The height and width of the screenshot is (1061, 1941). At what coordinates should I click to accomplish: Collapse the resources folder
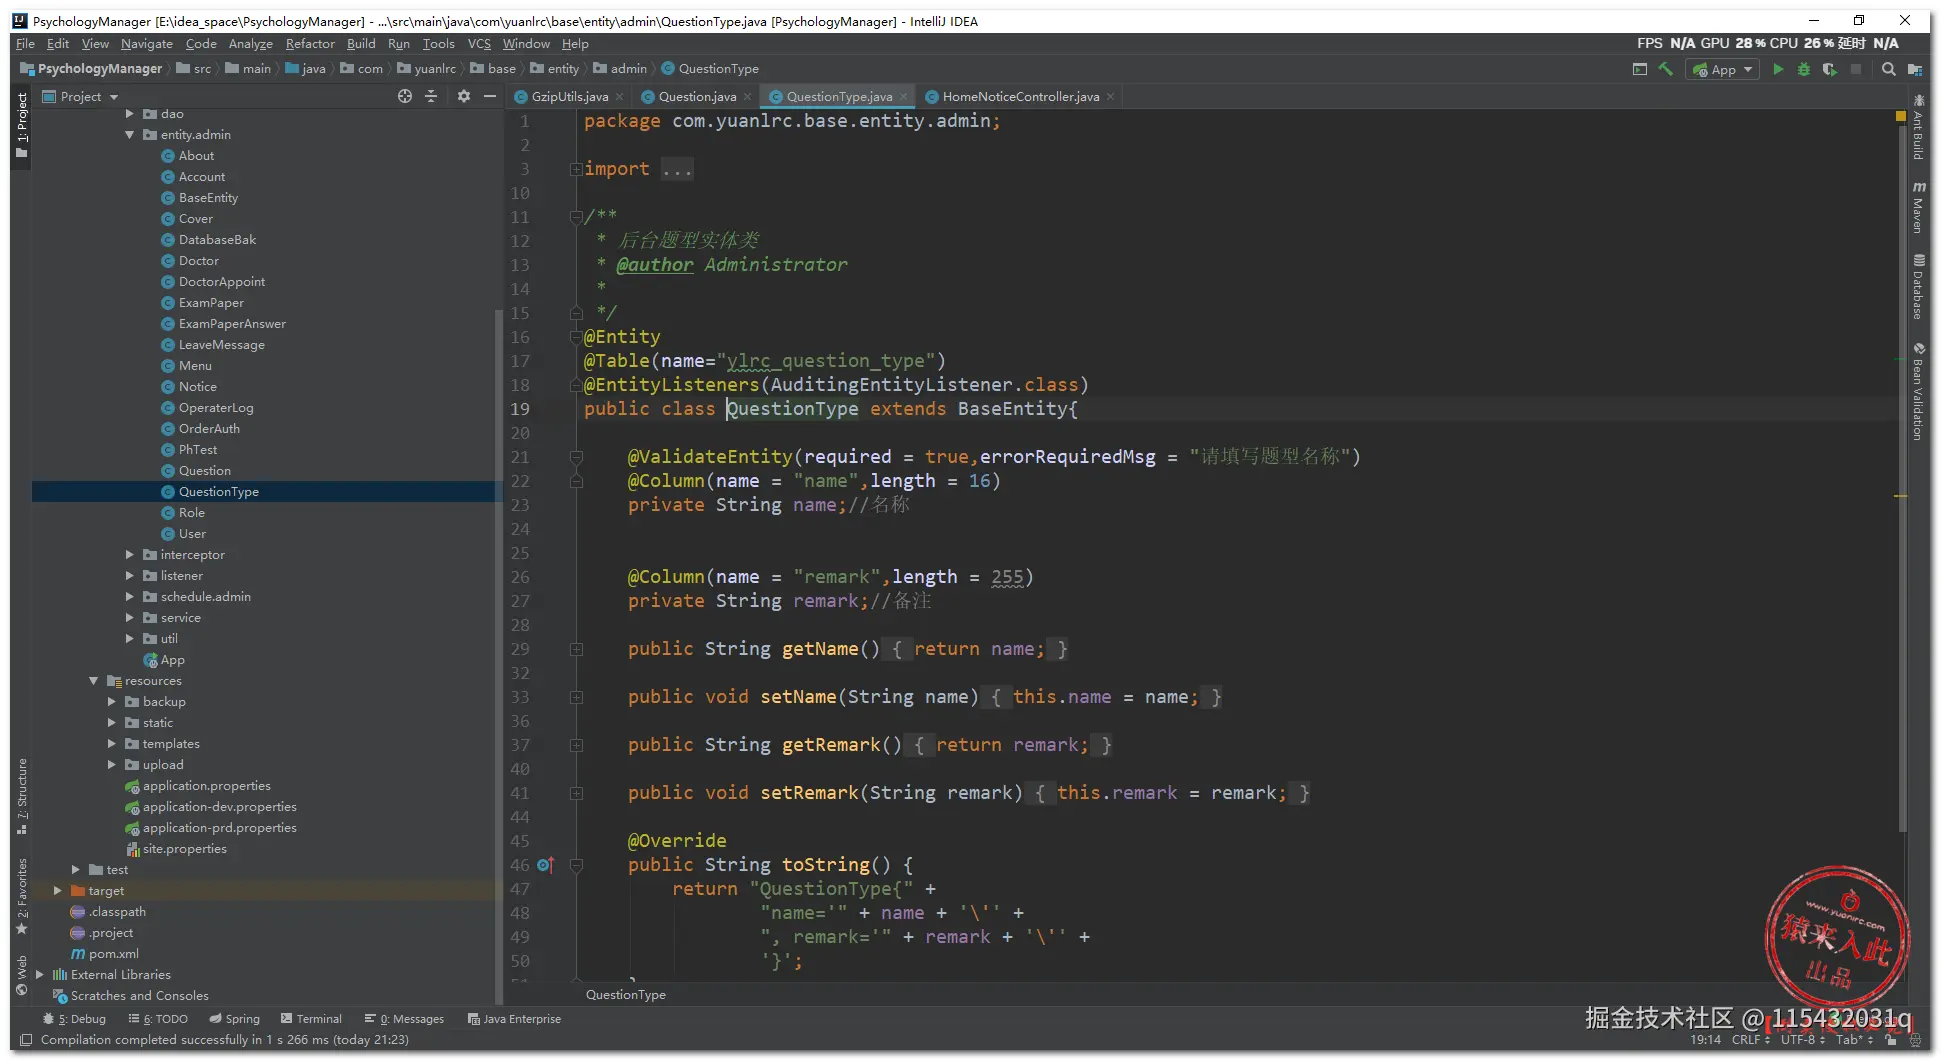coord(94,681)
